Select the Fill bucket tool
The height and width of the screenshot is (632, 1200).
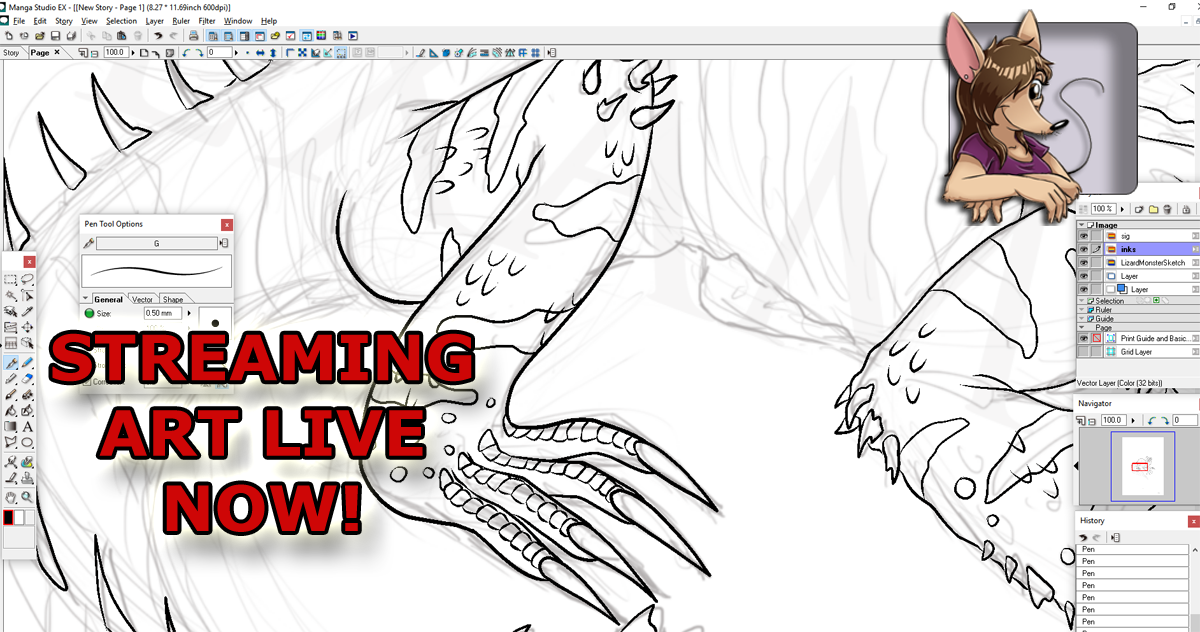pyautogui.click(x=10, y=411)
